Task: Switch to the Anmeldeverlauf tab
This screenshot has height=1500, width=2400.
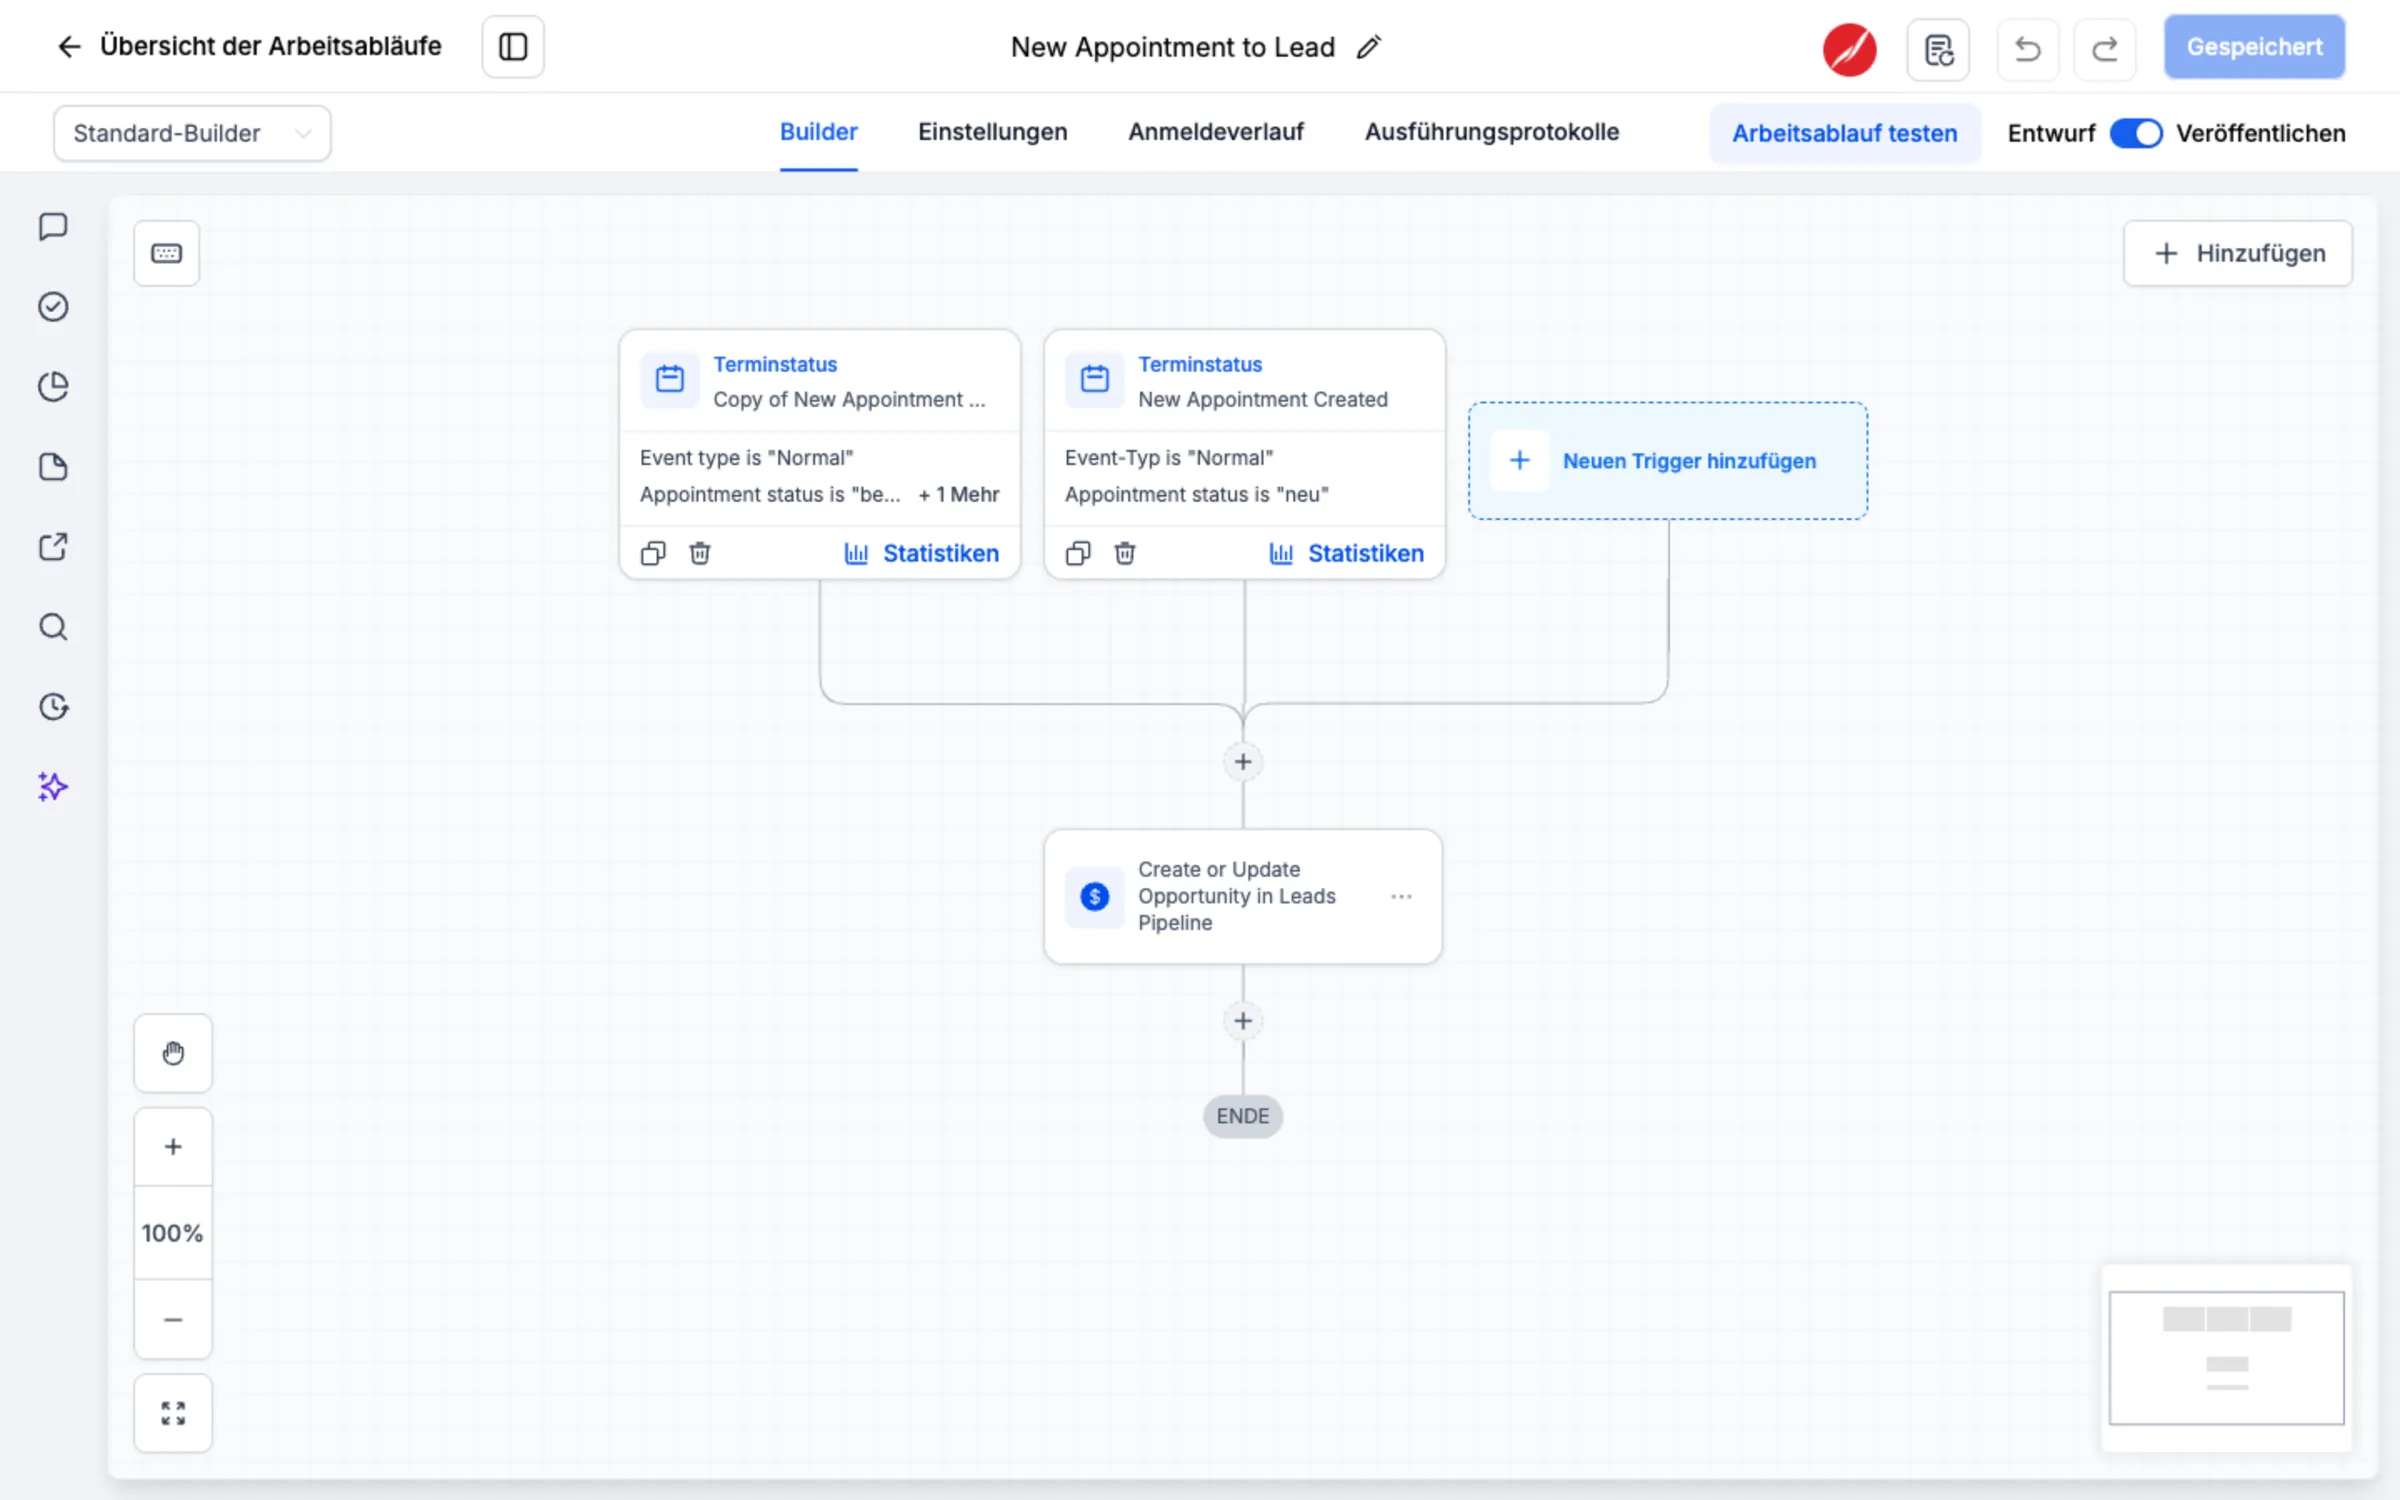Action: point(1216,132)
